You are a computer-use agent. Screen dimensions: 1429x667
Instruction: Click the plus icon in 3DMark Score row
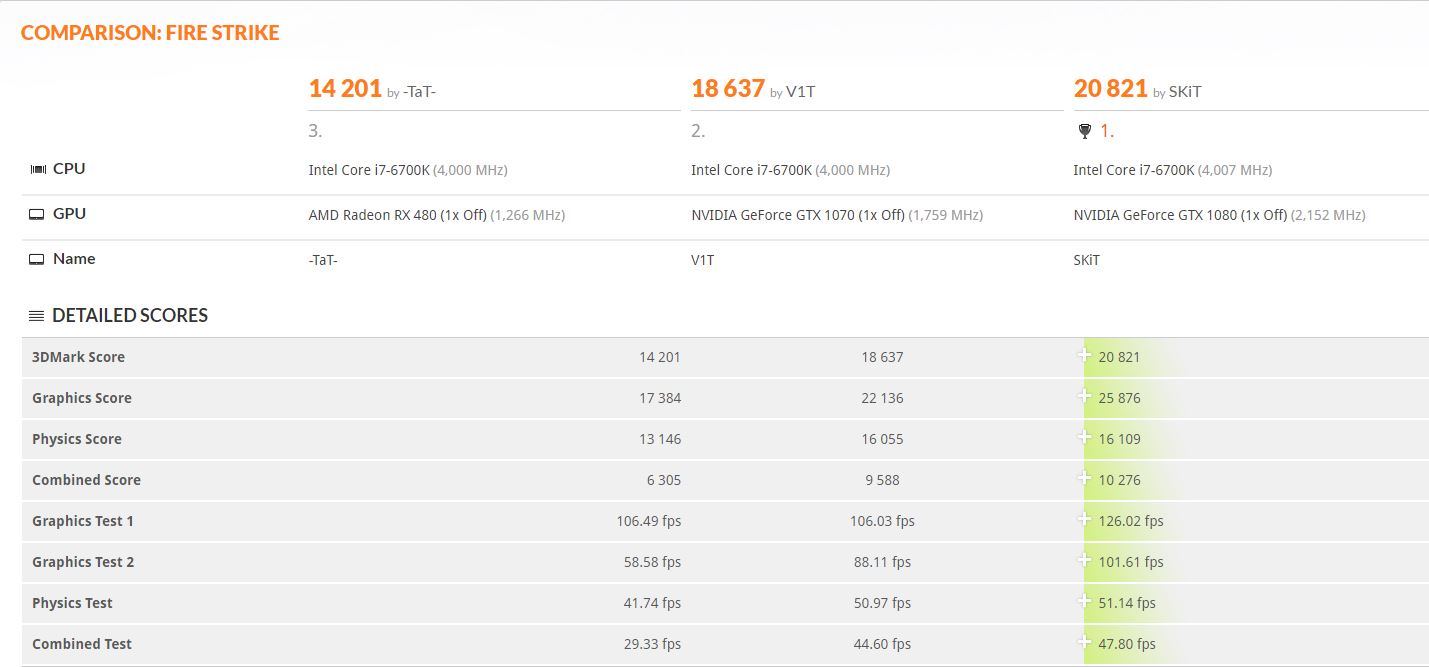click(1085, 355)
